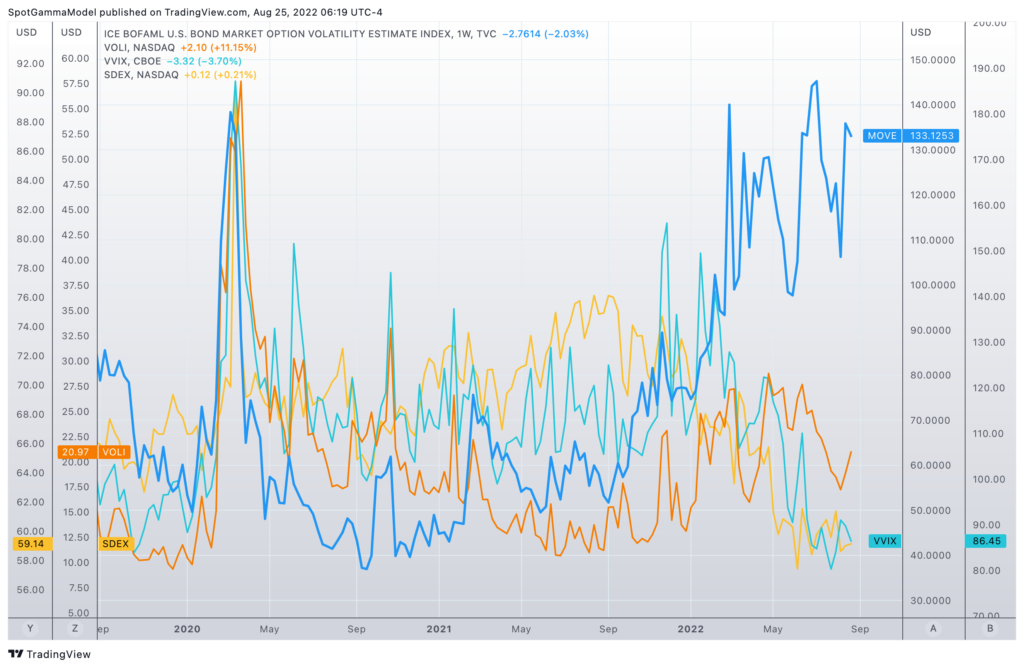
Task: Select the MOVE series label
Action: click(882, 136)
